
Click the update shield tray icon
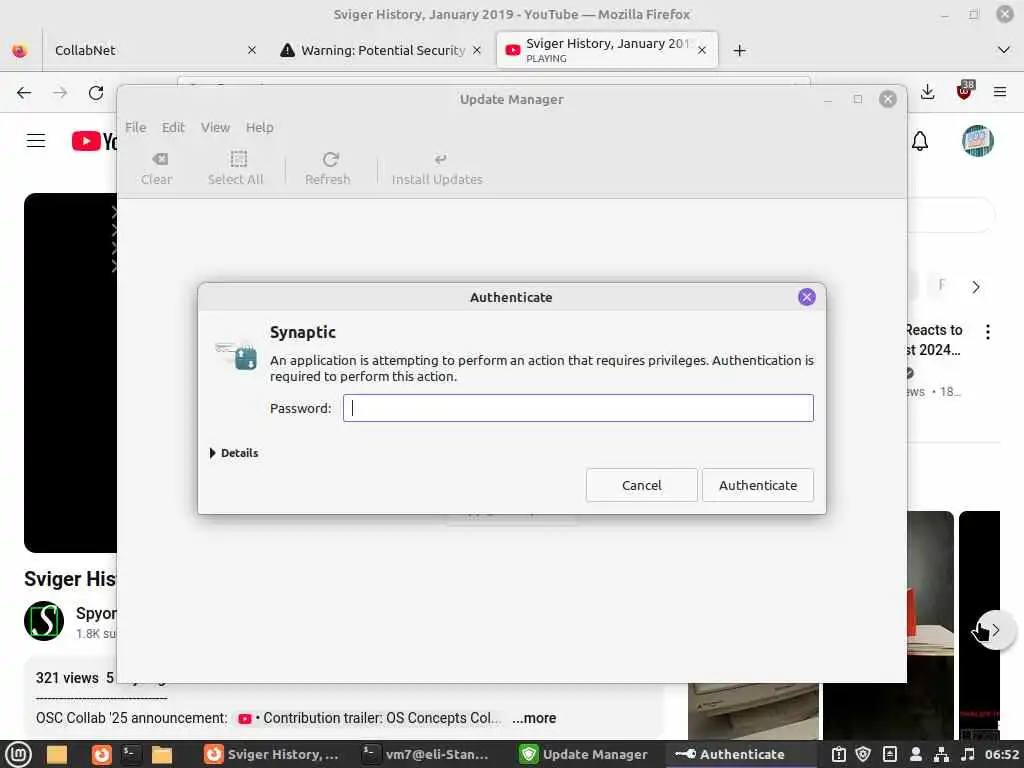[x=863, y=754]
